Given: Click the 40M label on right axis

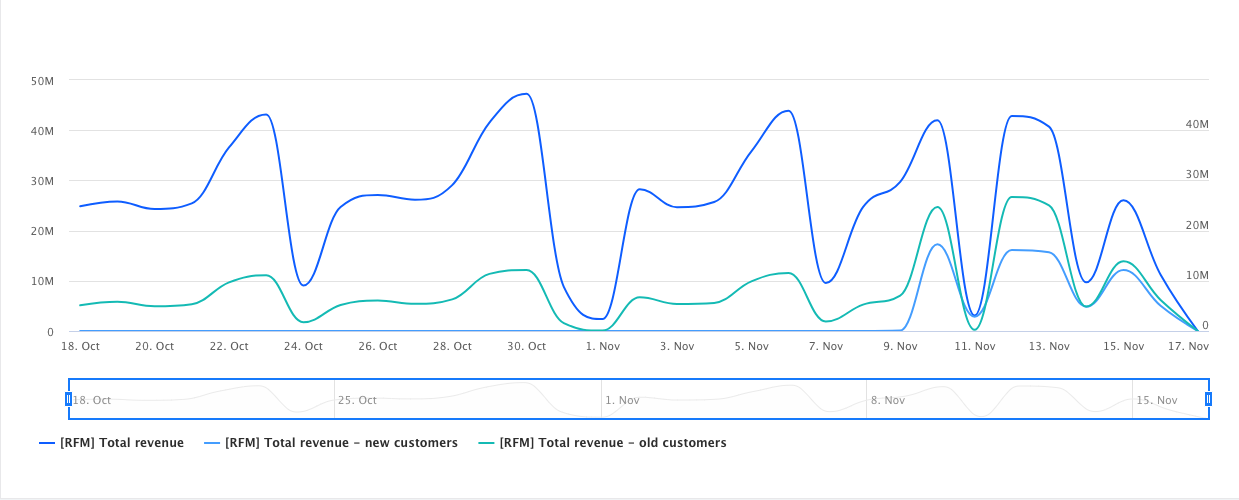Looking at the screenshot, I should coord(1197,125).
